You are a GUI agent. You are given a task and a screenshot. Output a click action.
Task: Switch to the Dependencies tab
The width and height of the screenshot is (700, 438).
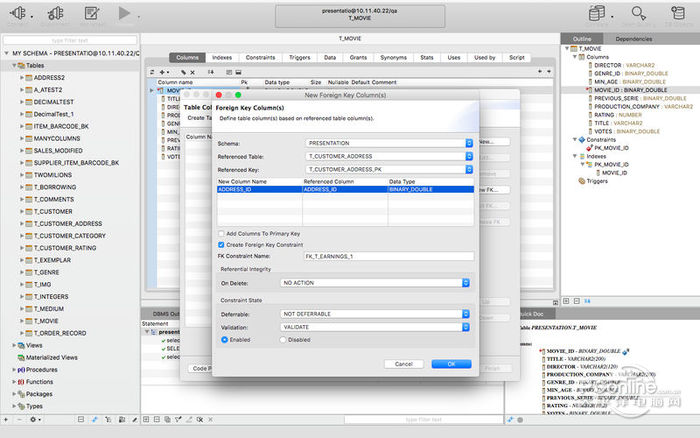[634, 38]
